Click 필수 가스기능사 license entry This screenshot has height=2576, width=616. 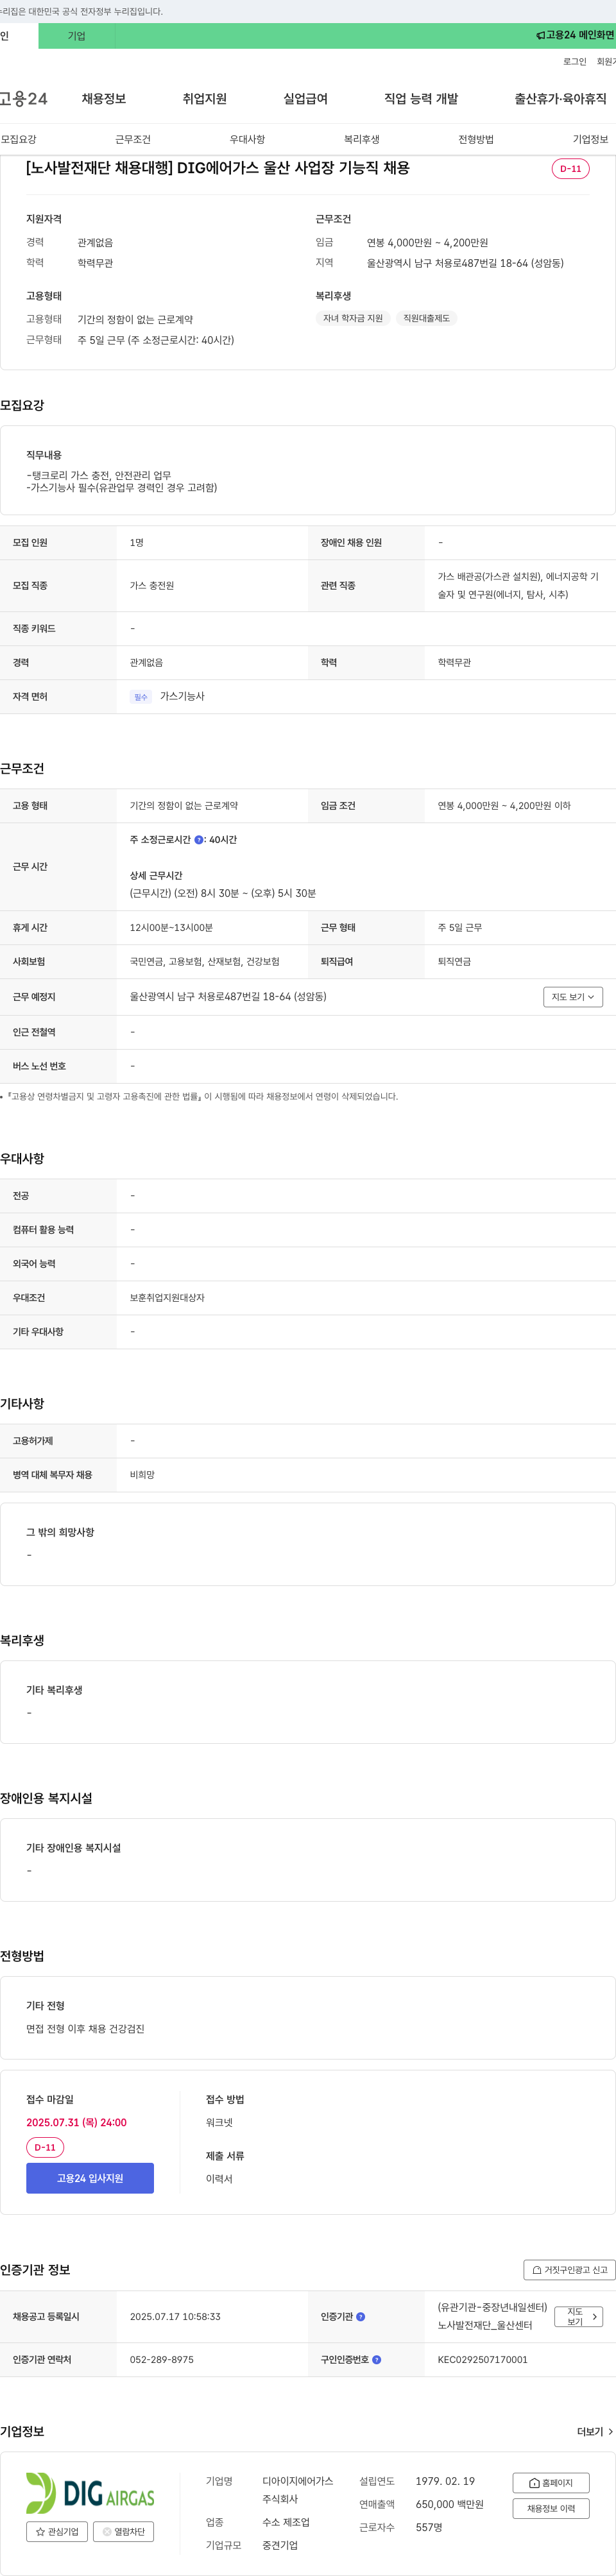168,697
